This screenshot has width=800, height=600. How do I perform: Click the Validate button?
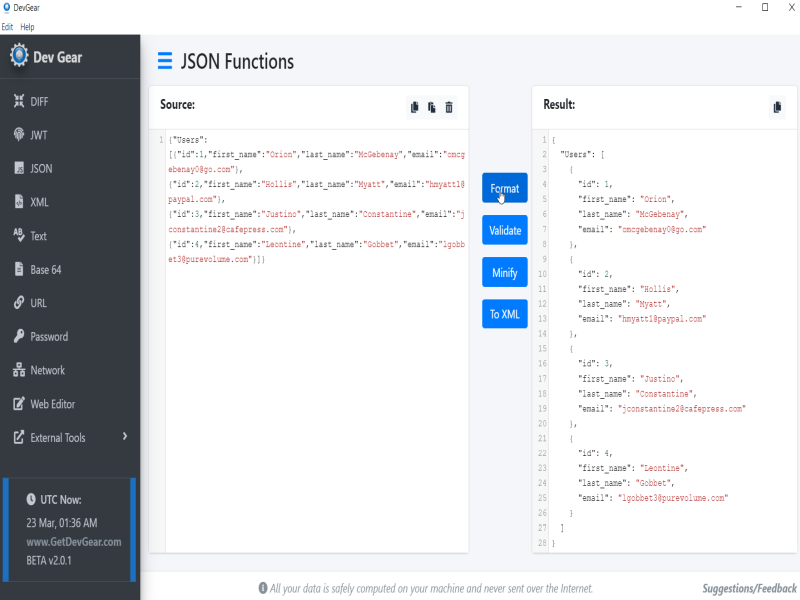click(505, 230)
